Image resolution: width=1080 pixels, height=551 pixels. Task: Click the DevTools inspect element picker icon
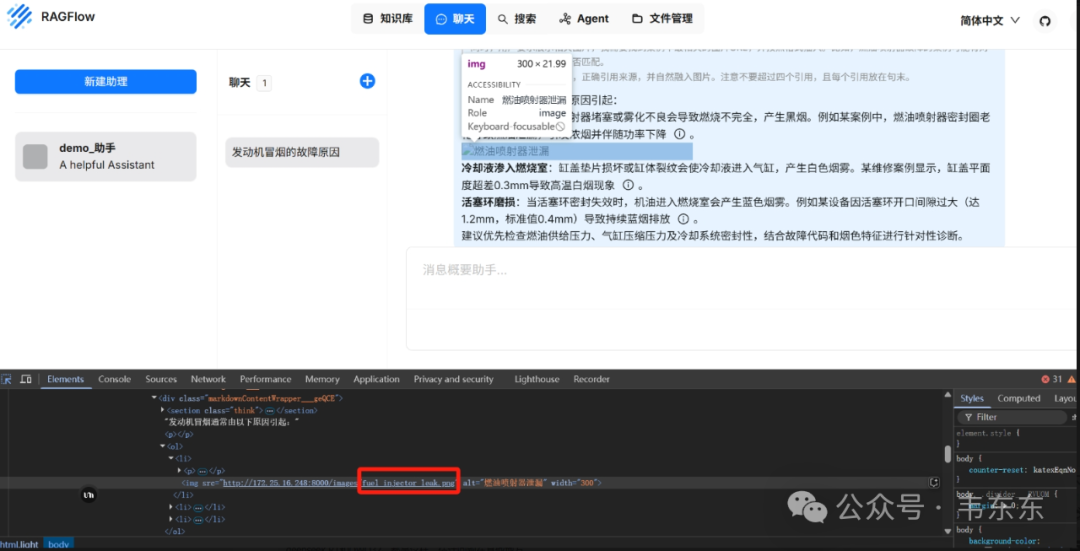click(7, 380)
